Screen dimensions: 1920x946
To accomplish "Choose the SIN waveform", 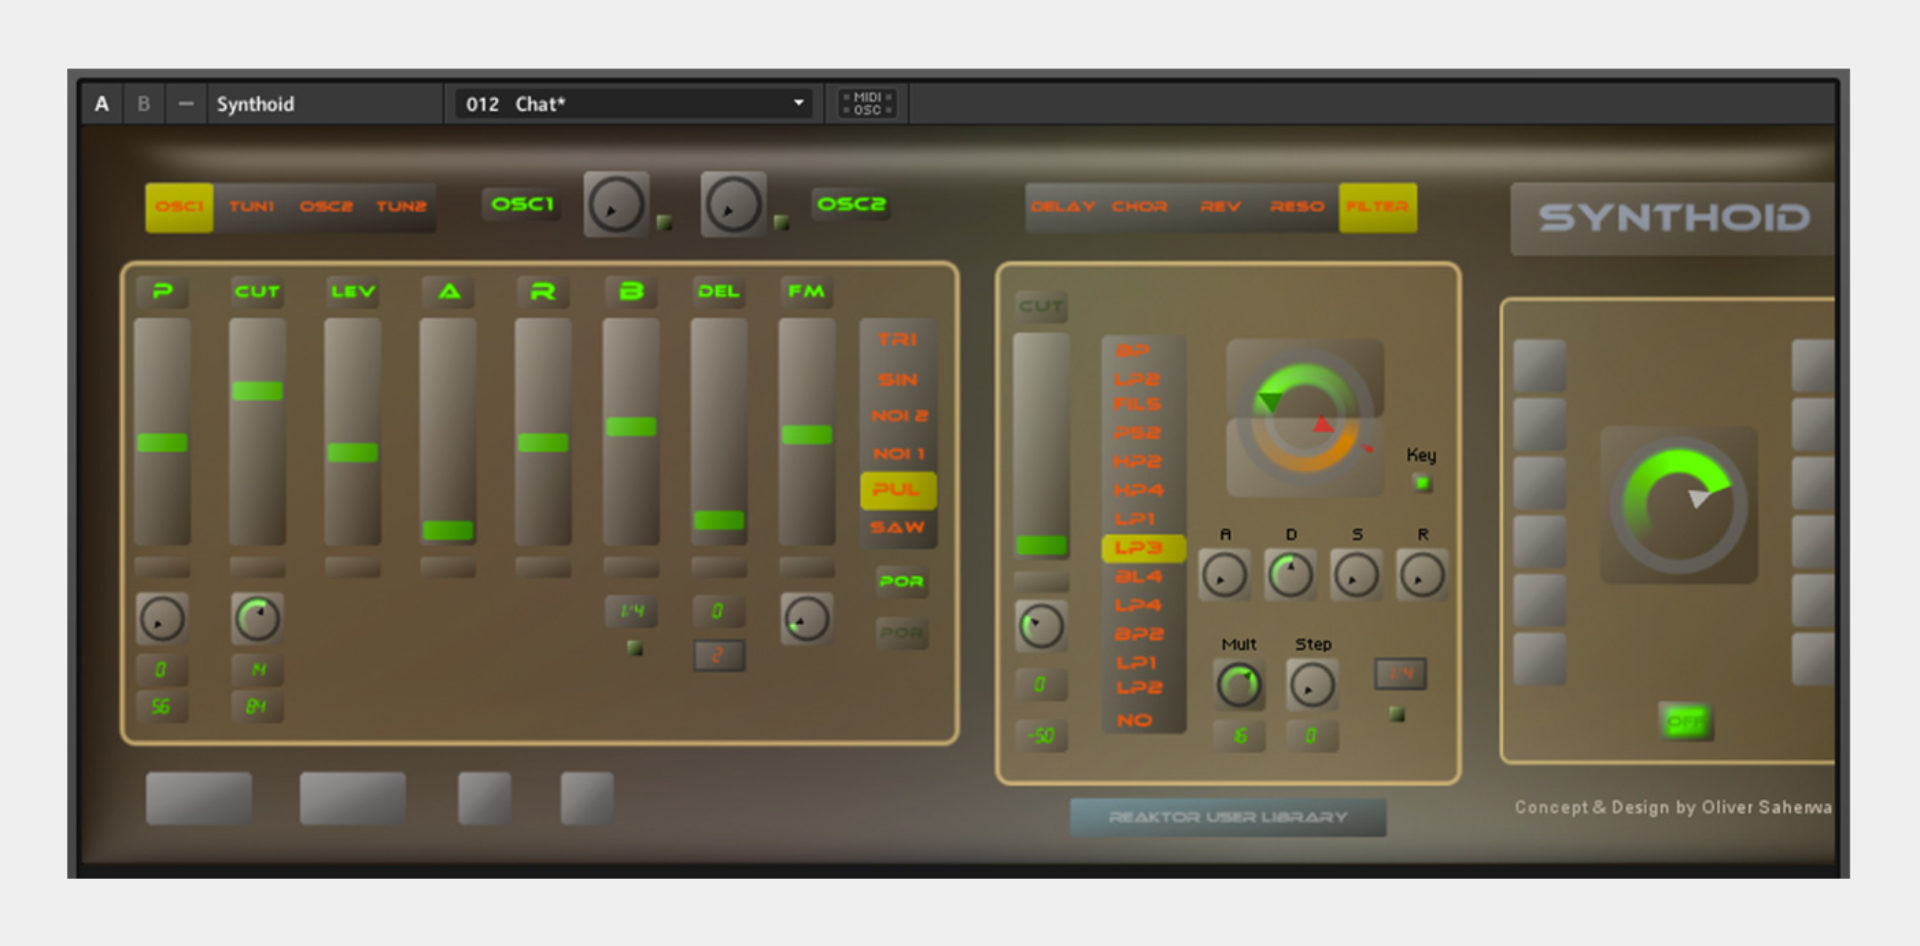I will (897, 377).
